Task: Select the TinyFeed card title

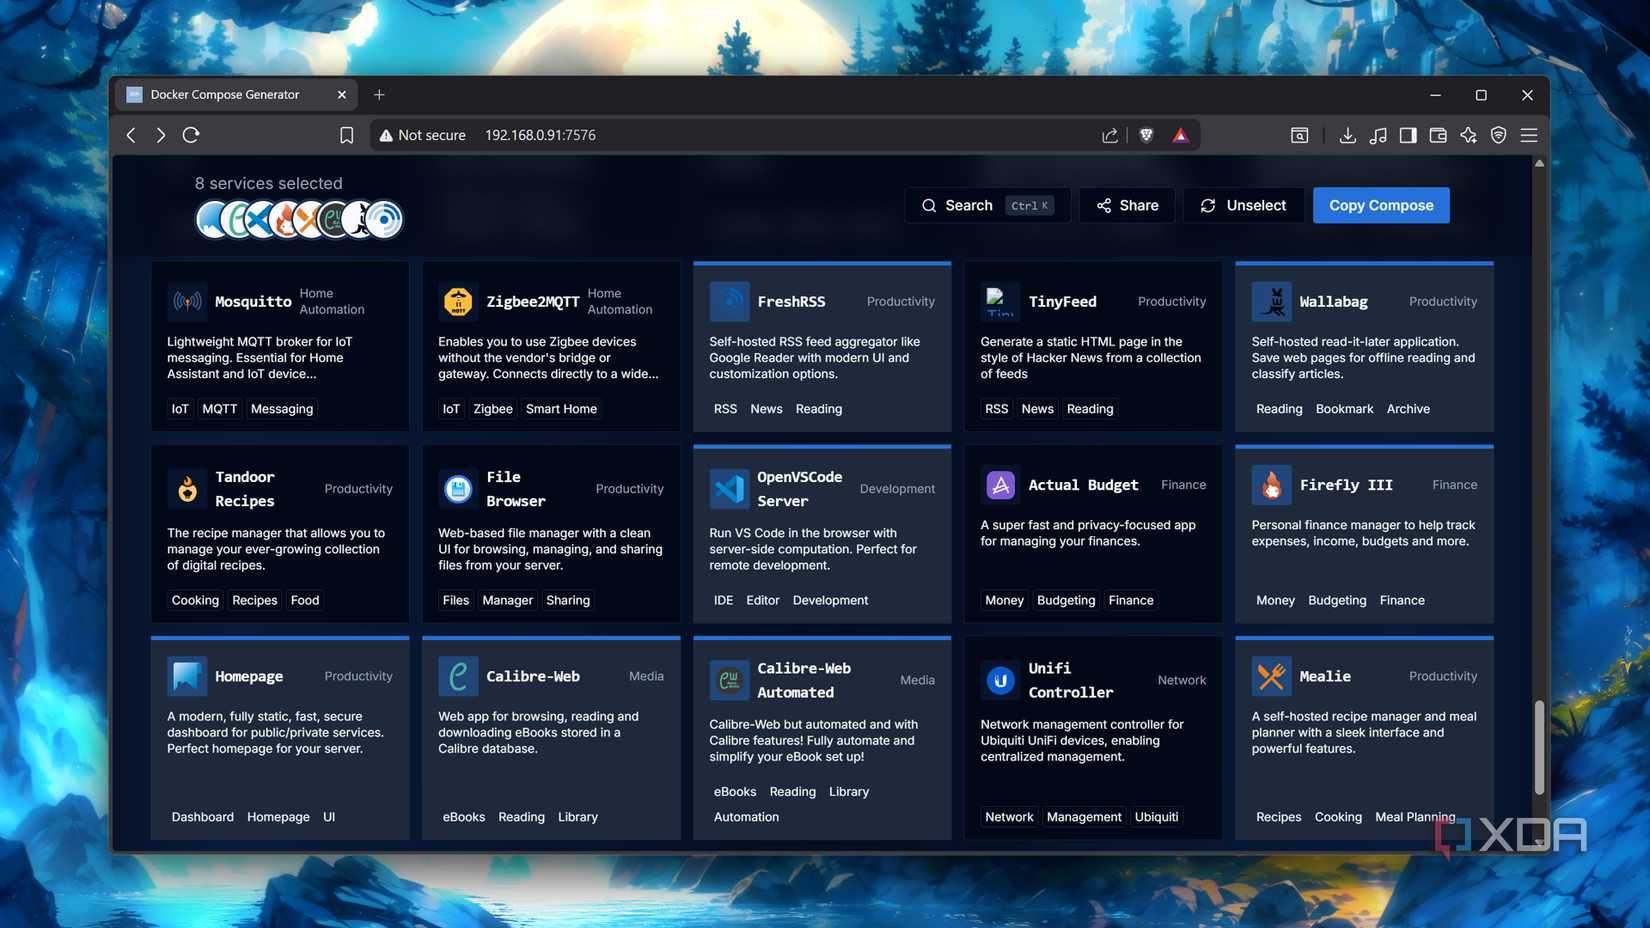Action: pyautogui.click(x=1062, y=301)
